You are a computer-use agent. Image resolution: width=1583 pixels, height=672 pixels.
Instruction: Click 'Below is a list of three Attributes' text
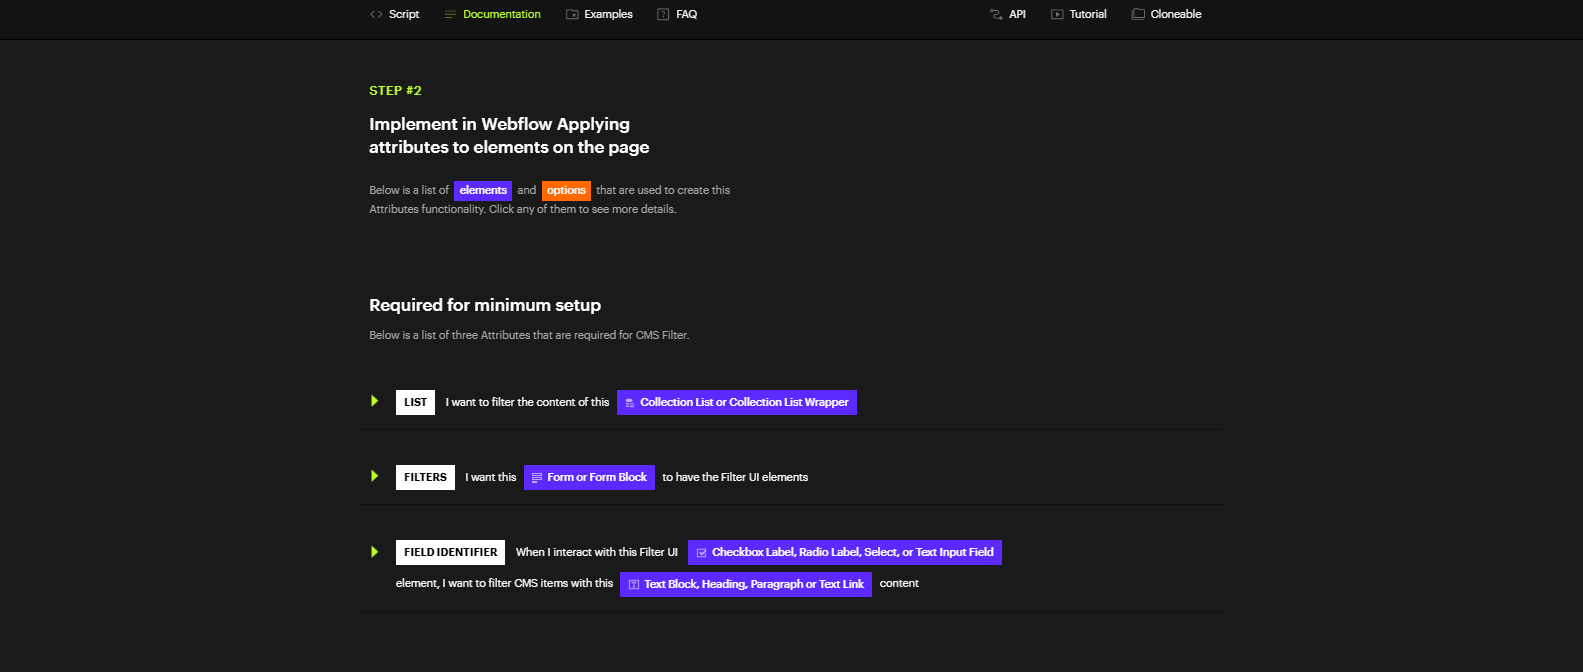tap(529, 335)
